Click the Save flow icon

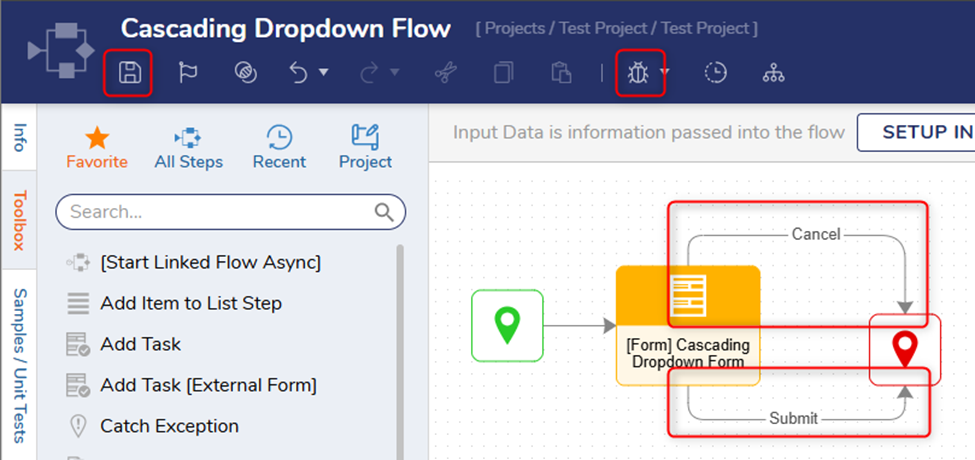(128, 73)
